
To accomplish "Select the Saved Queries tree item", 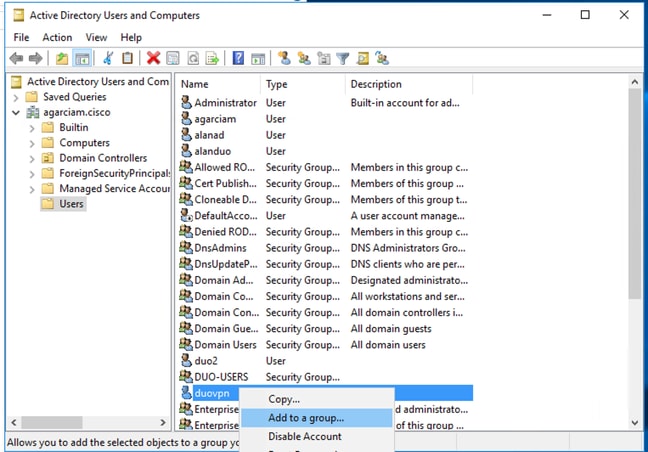I will coord(74,97).
